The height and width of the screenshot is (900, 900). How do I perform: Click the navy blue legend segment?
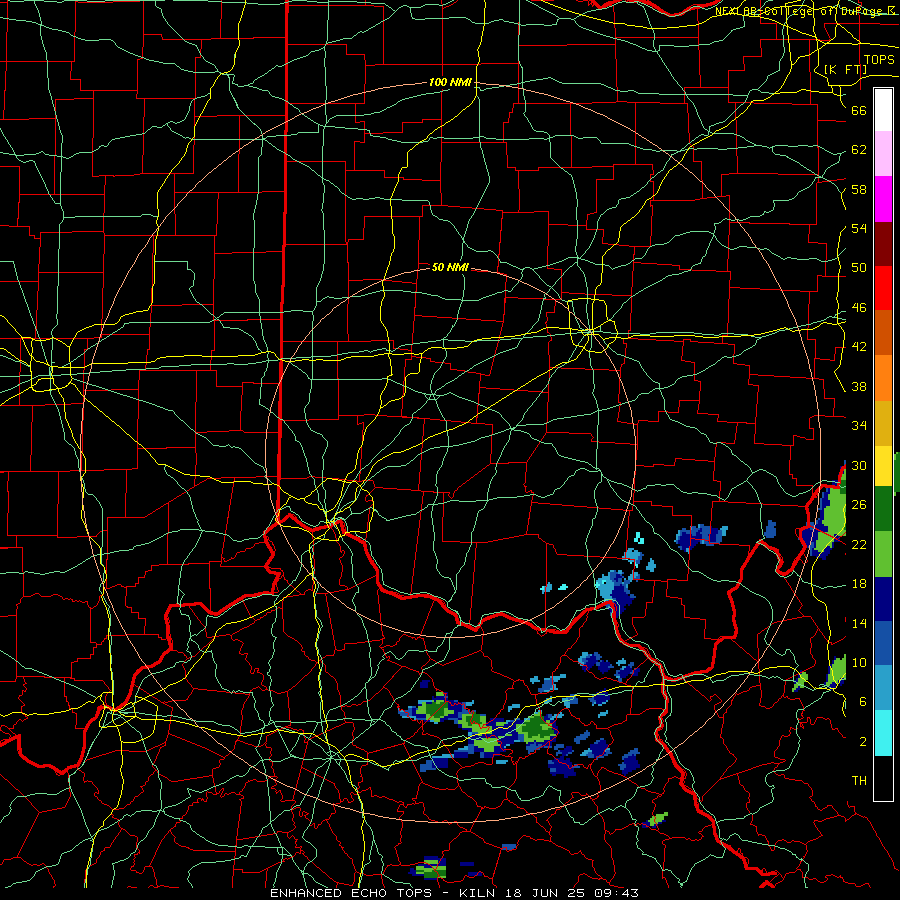pos(883,599)
